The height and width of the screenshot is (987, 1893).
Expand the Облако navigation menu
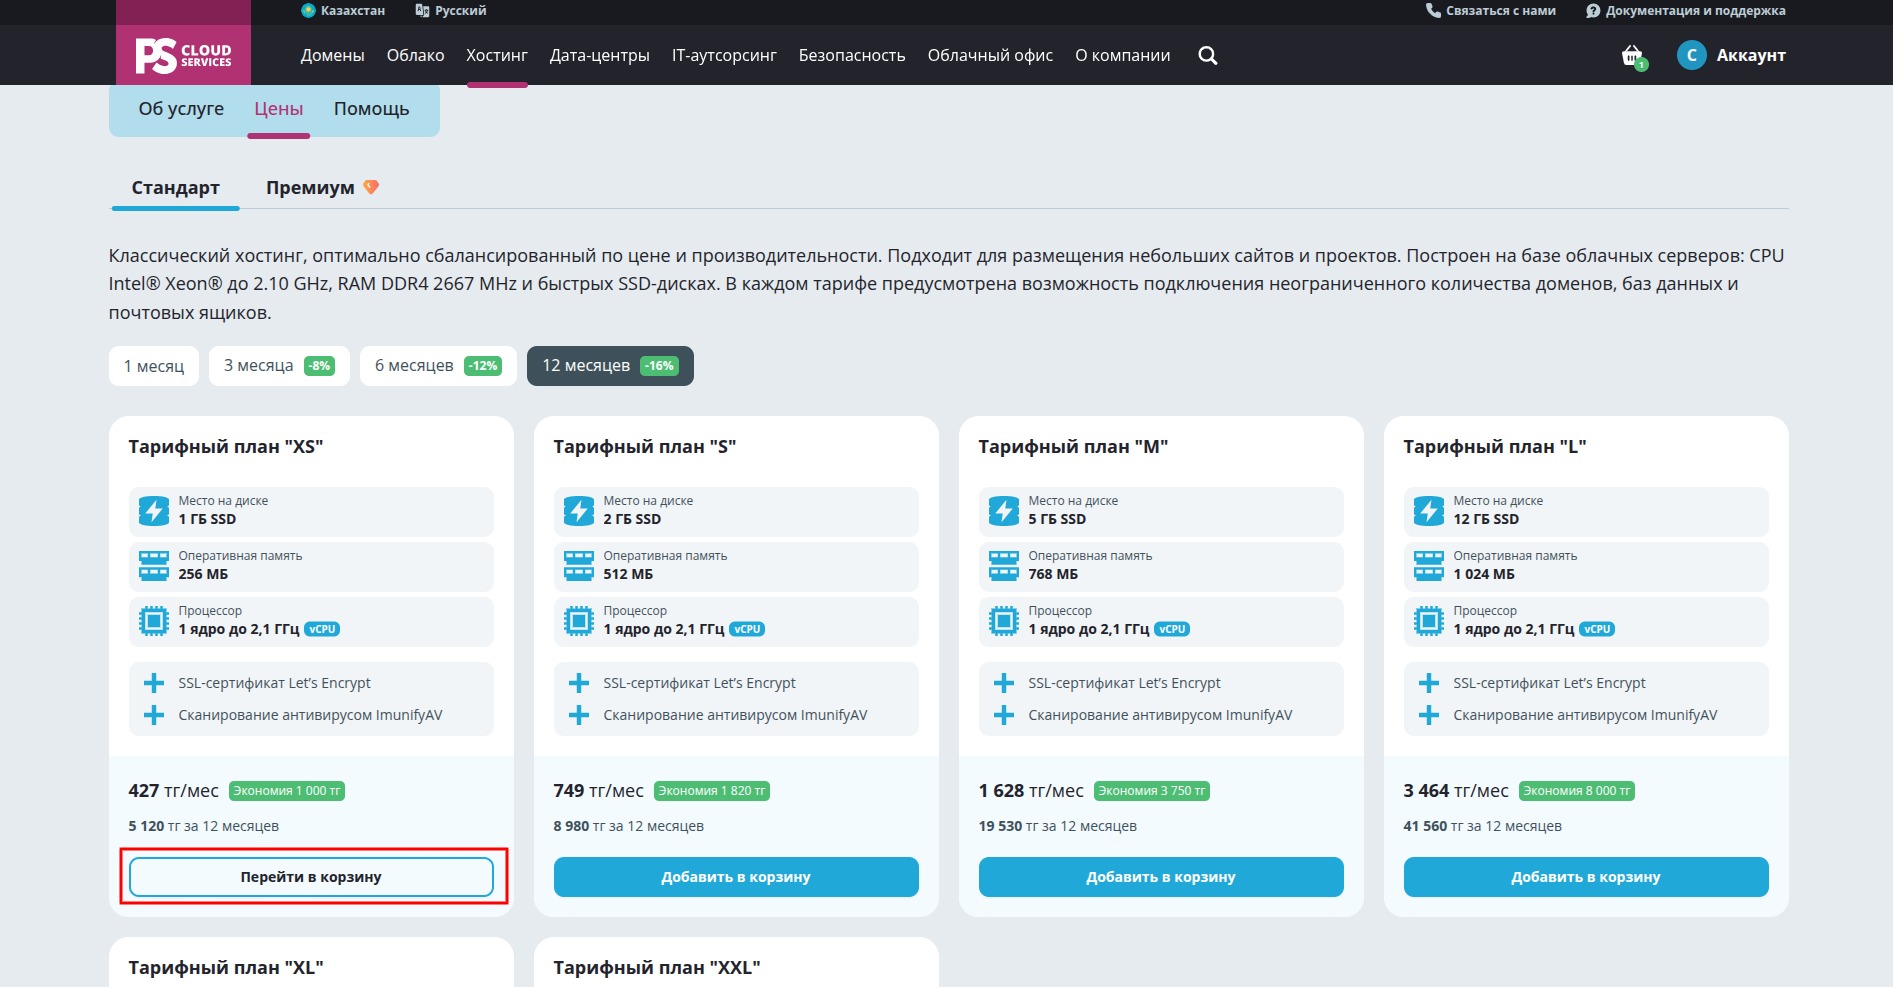coord(415,56)
